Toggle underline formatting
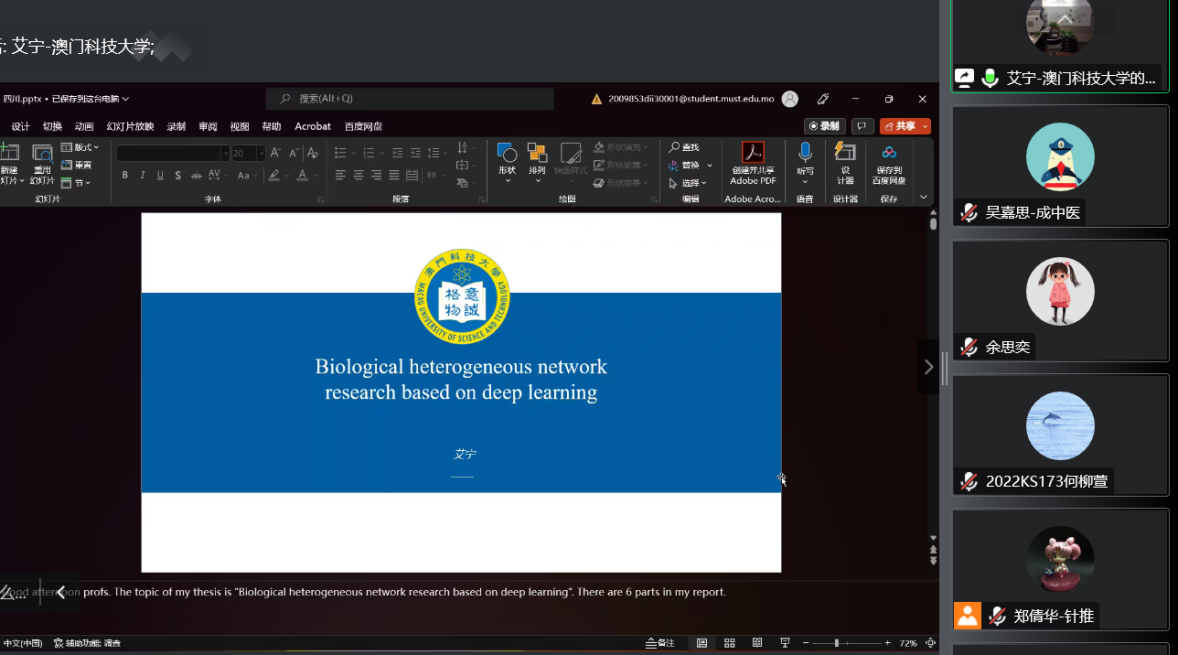 pyautogui.click(x=160, y=175)
